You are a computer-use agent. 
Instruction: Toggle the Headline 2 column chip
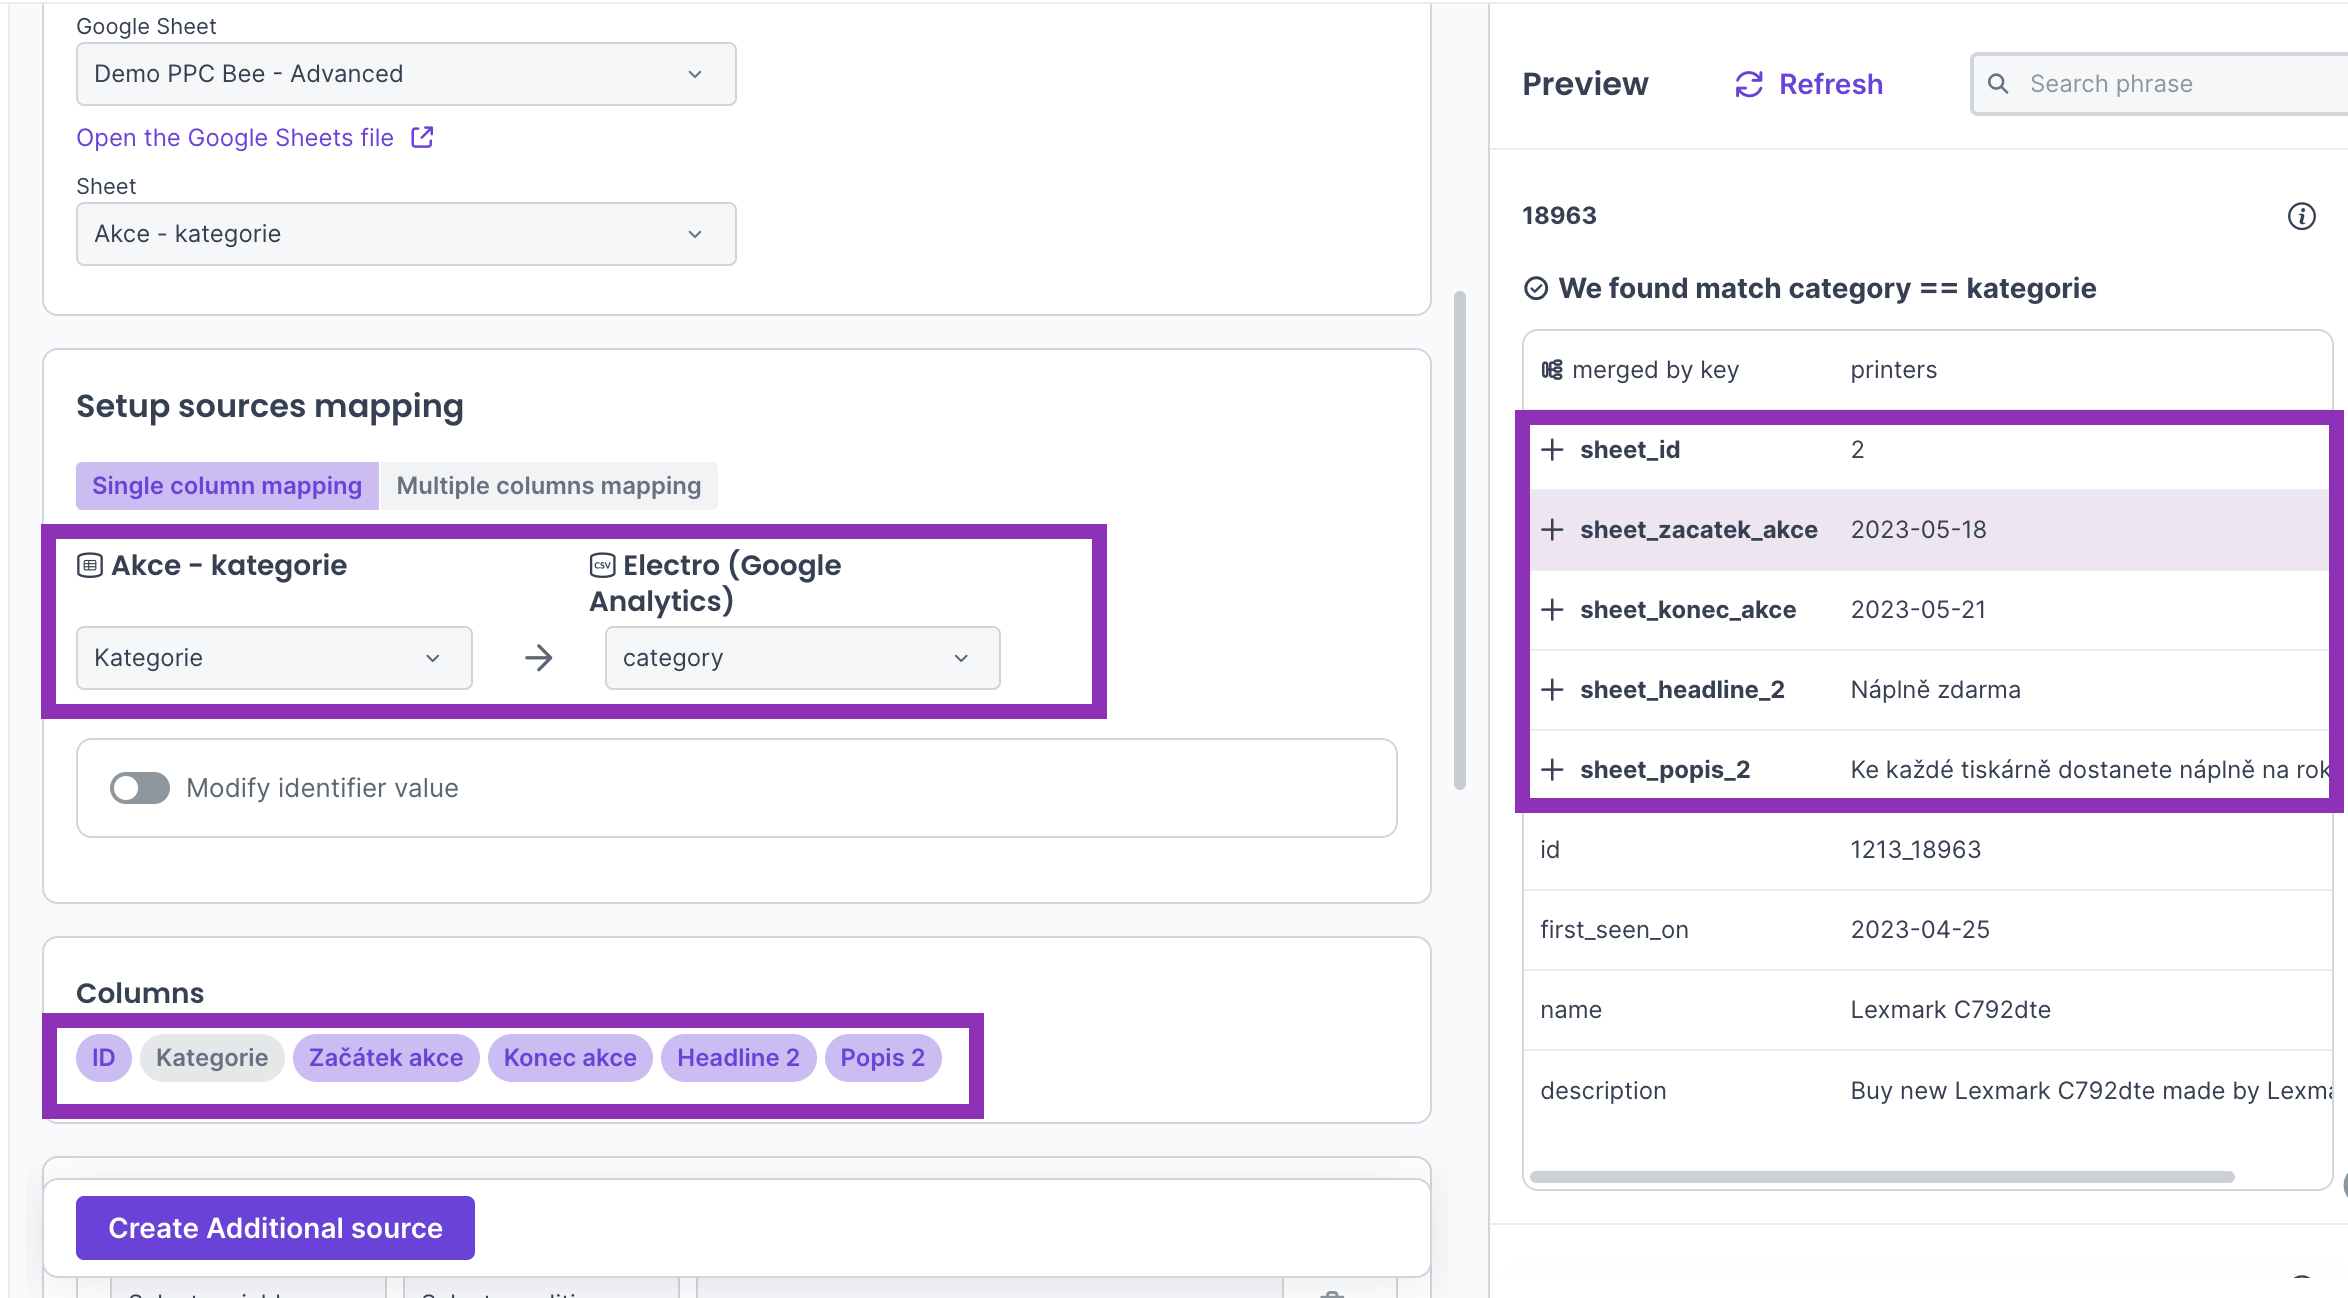coord(738,1058)
